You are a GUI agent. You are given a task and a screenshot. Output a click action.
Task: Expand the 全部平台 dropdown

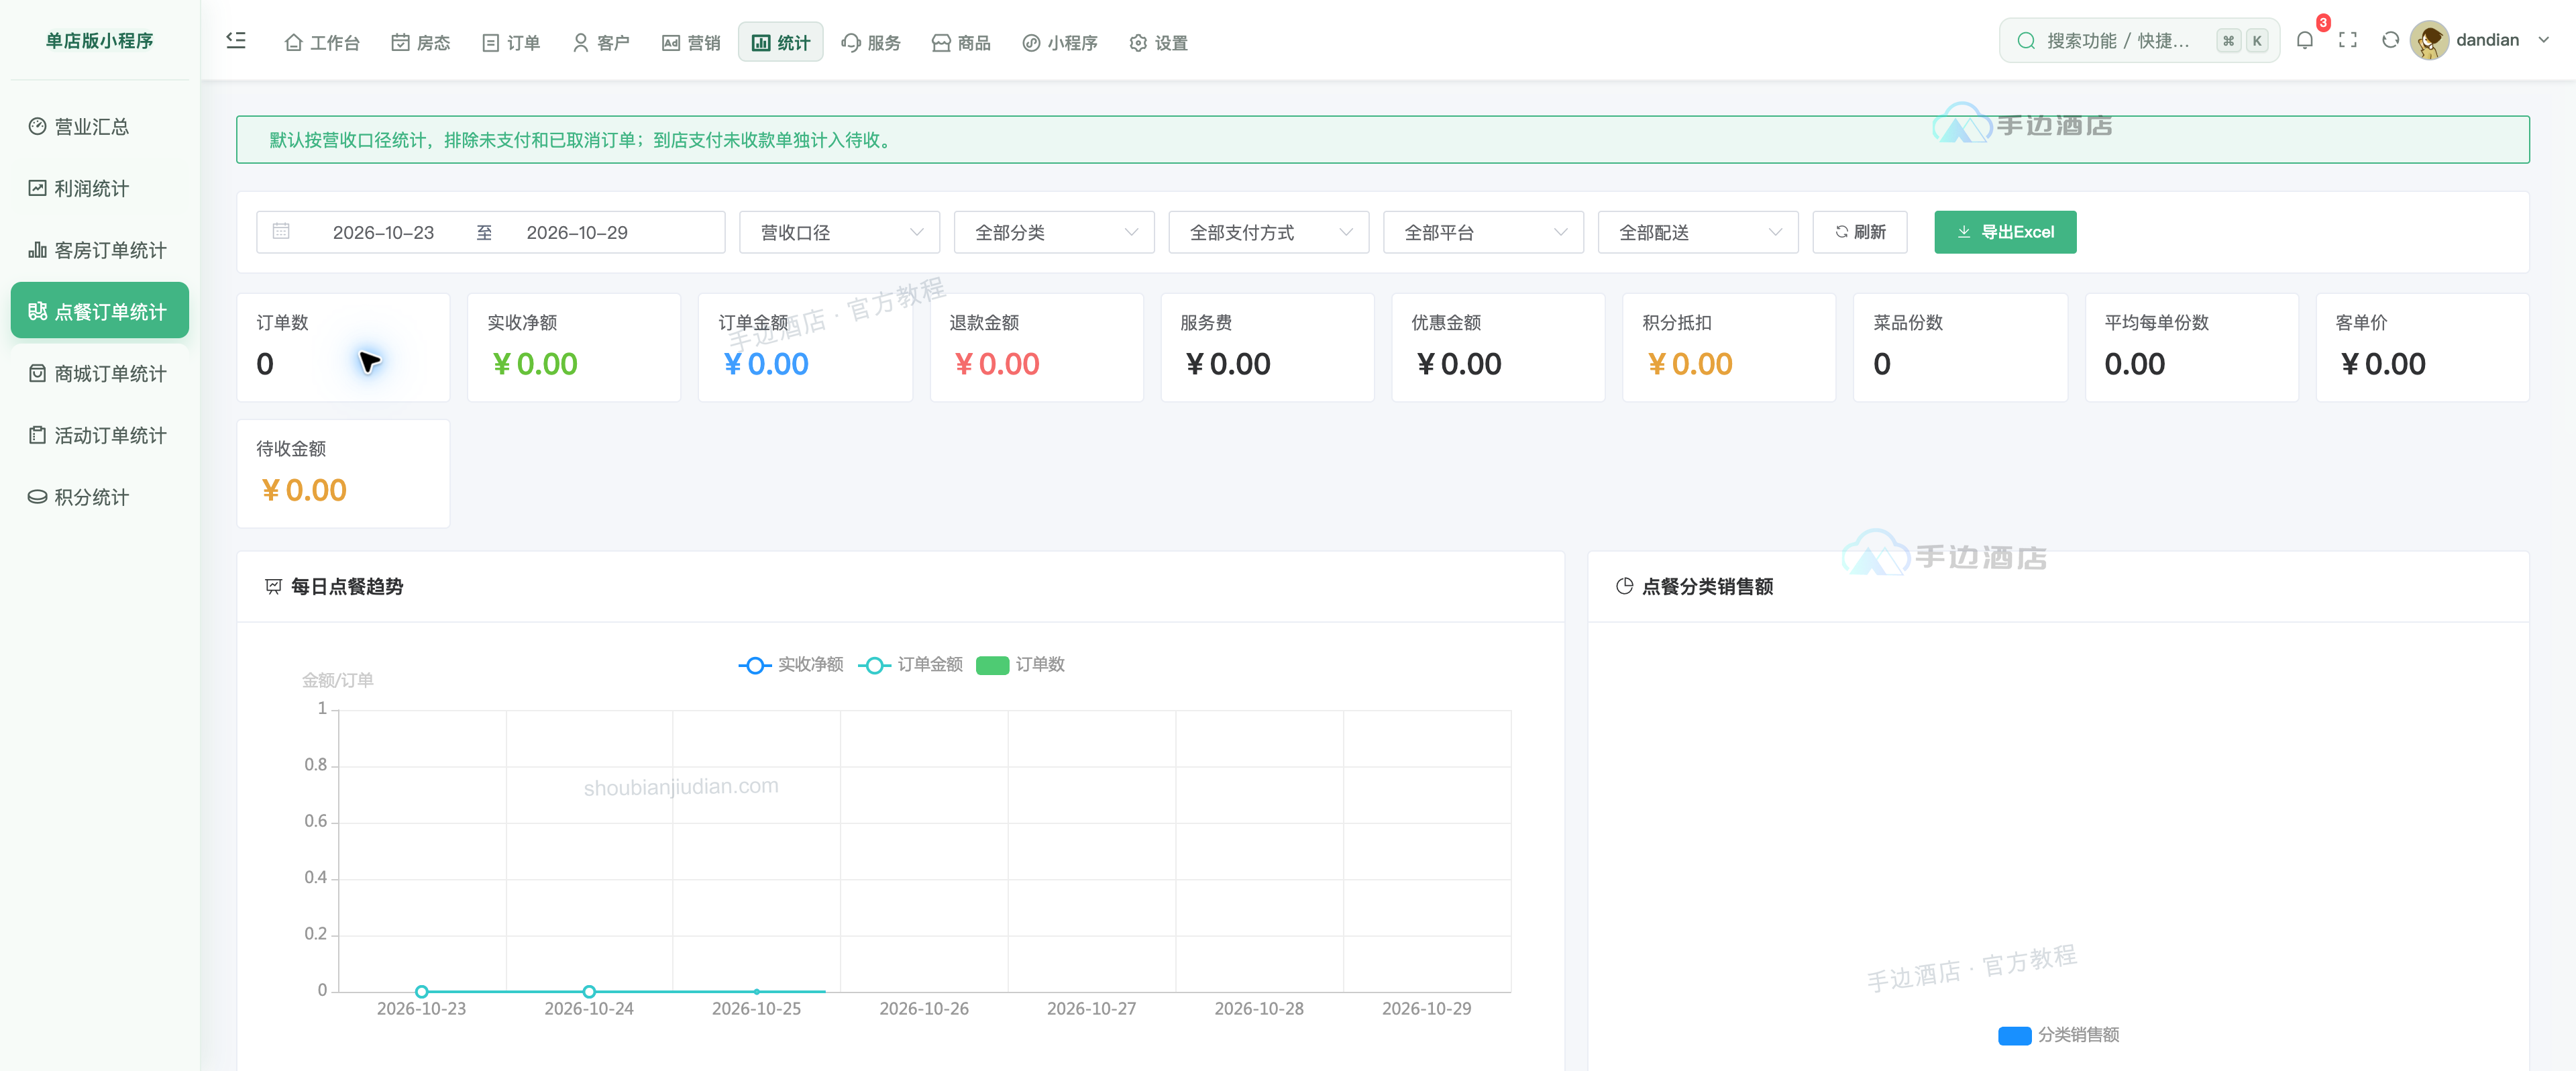pyautogui.click(x=1483, y=233)
